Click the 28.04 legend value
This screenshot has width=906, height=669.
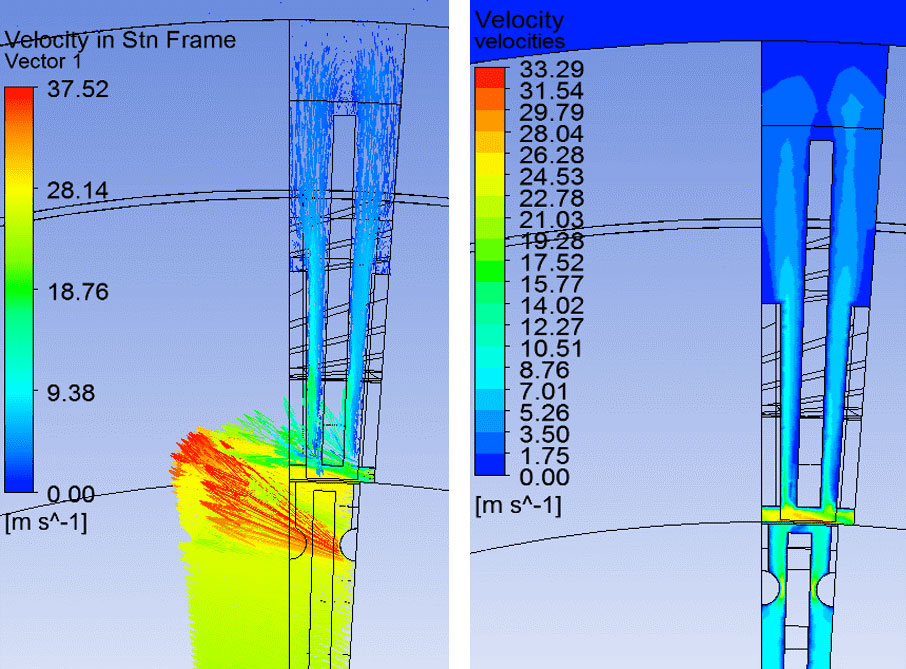[552, 134]
